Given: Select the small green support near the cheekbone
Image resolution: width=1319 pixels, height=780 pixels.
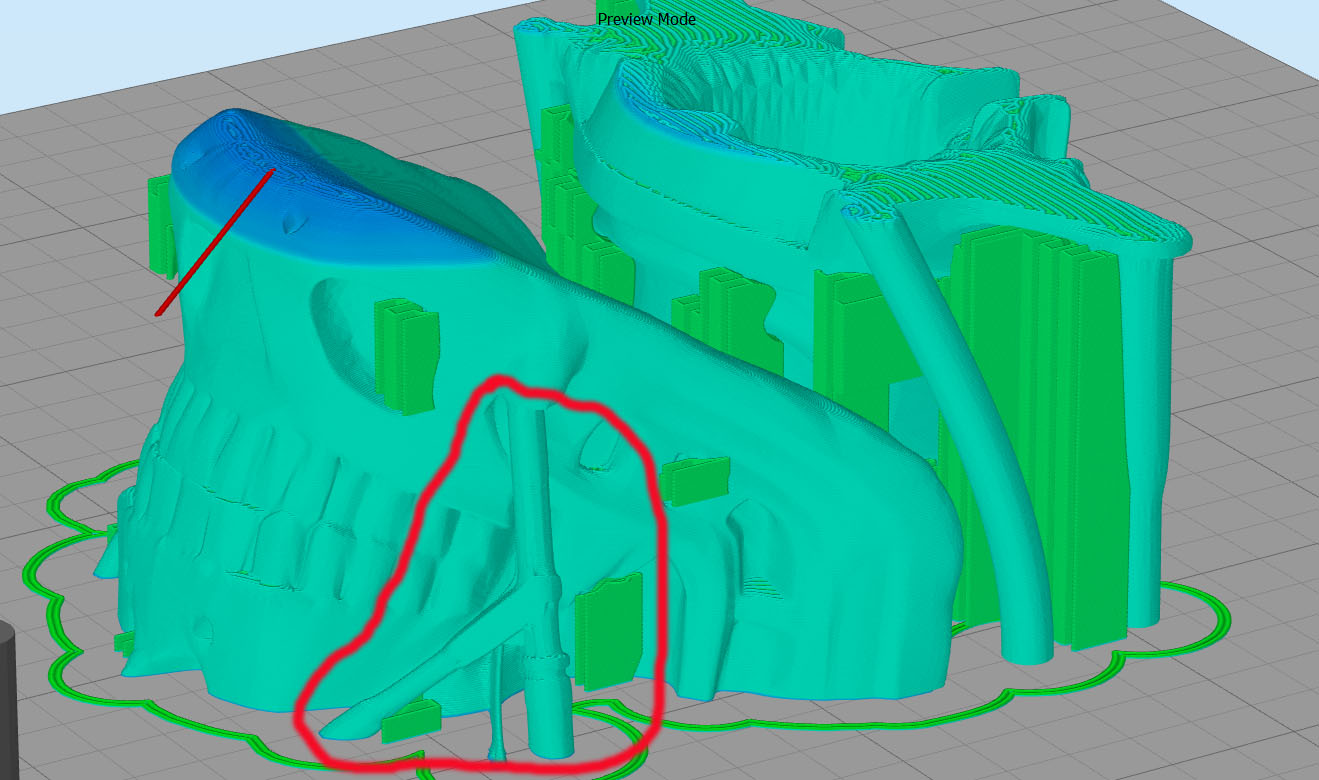Looking at the screenshot, I should [x=694, y=479].
